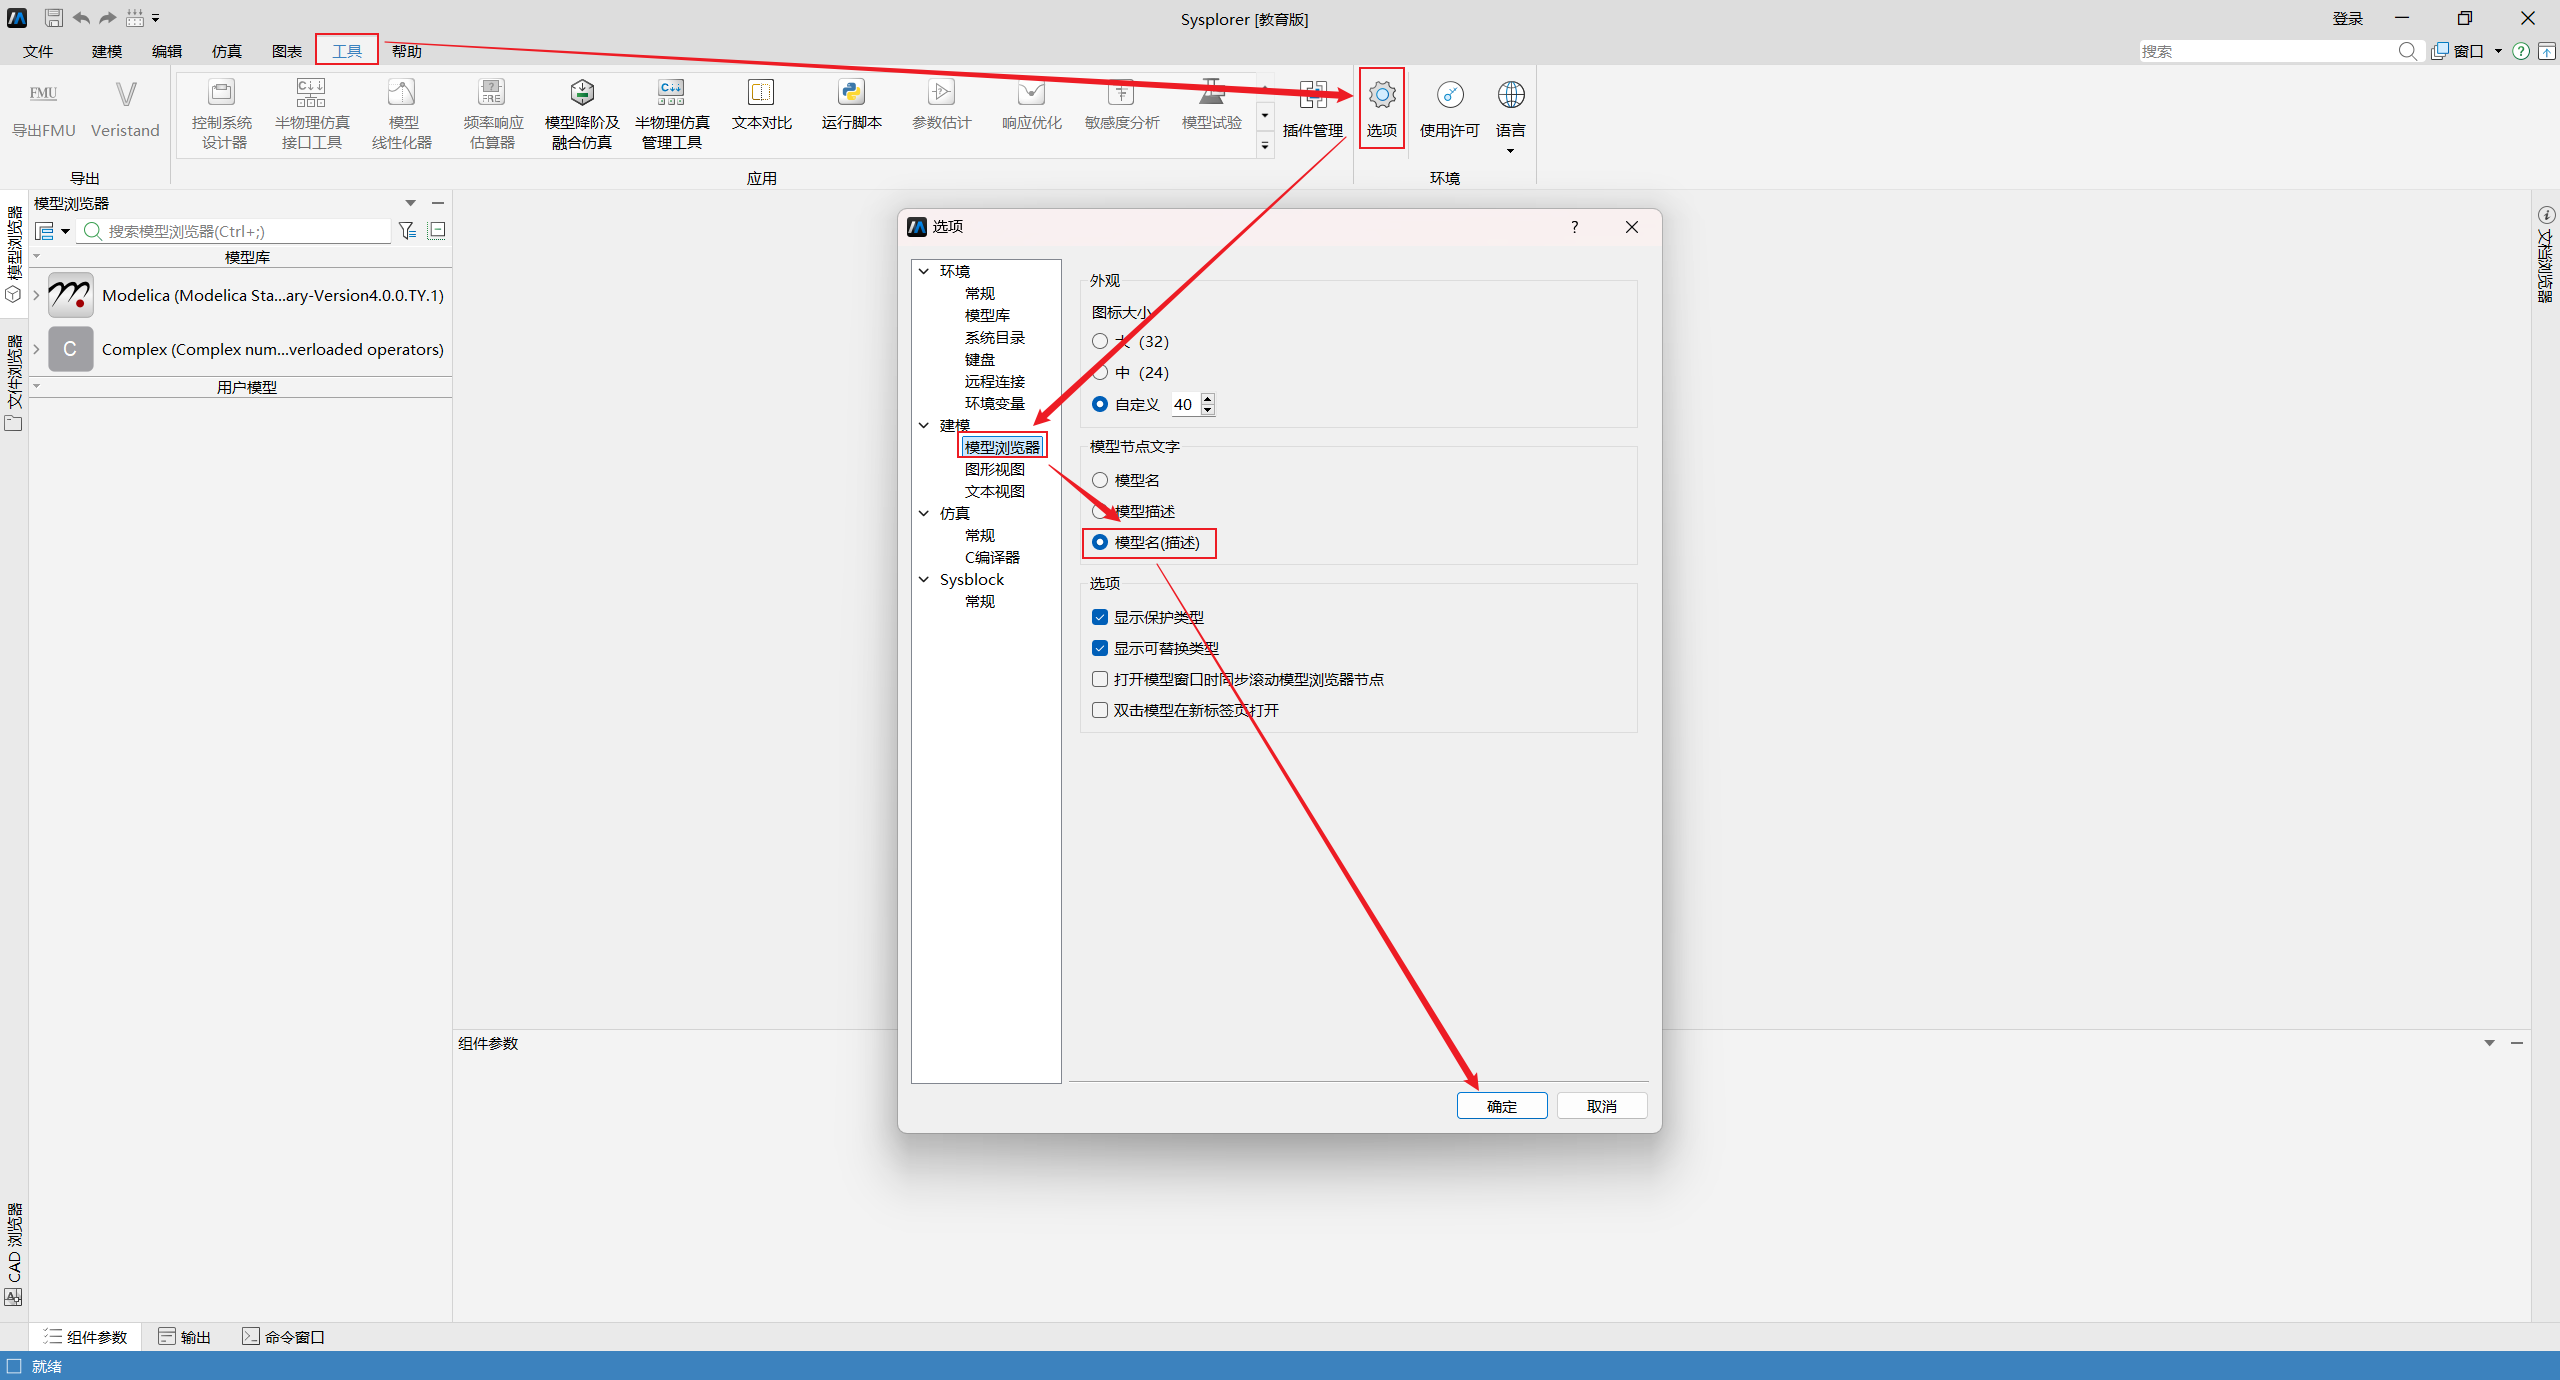Screen dimensions: 2560x1380
Task: Open the 使用许可 license tool
Action: [x=1450, y=108]
